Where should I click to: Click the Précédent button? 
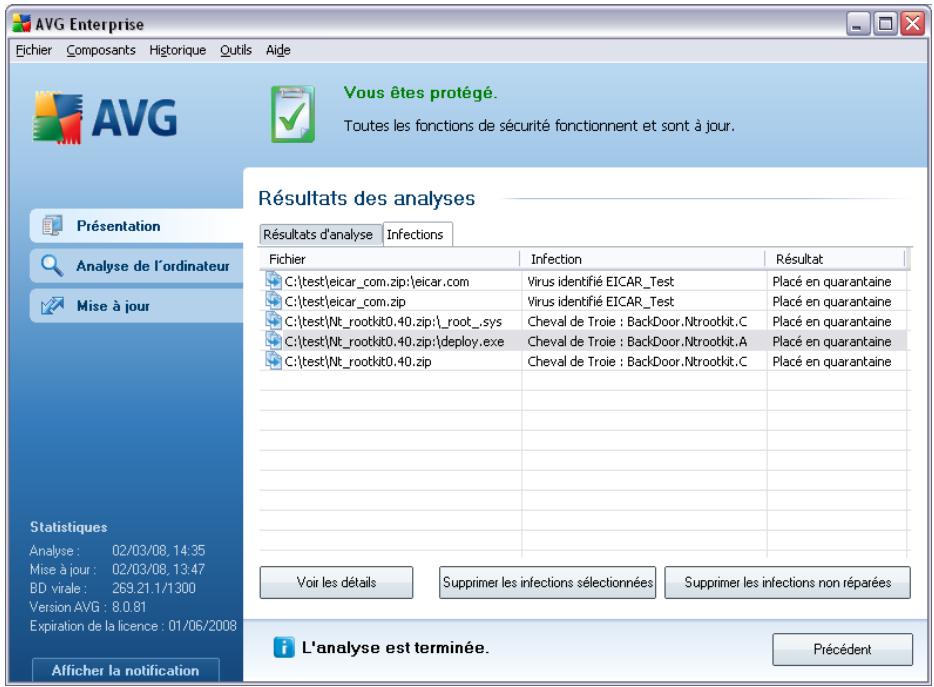[x=842, y=649]
